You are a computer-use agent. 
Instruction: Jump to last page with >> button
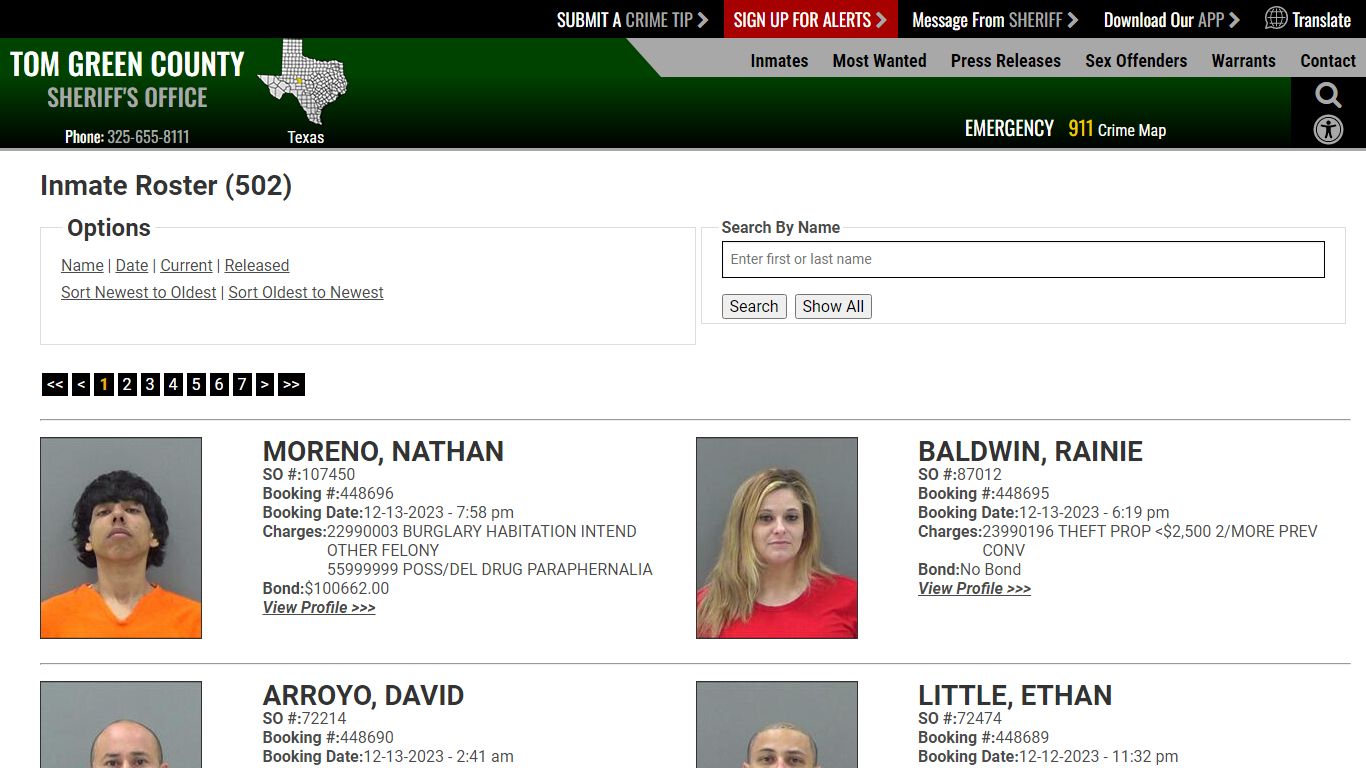pyautogui.click(x=291, y=384)
